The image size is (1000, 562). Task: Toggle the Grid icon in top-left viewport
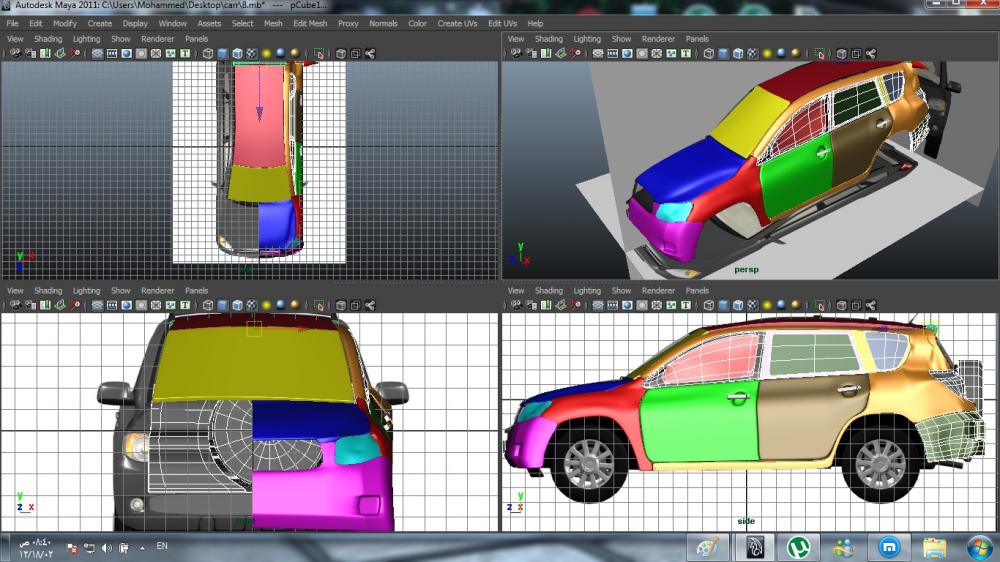coord(98,53)
